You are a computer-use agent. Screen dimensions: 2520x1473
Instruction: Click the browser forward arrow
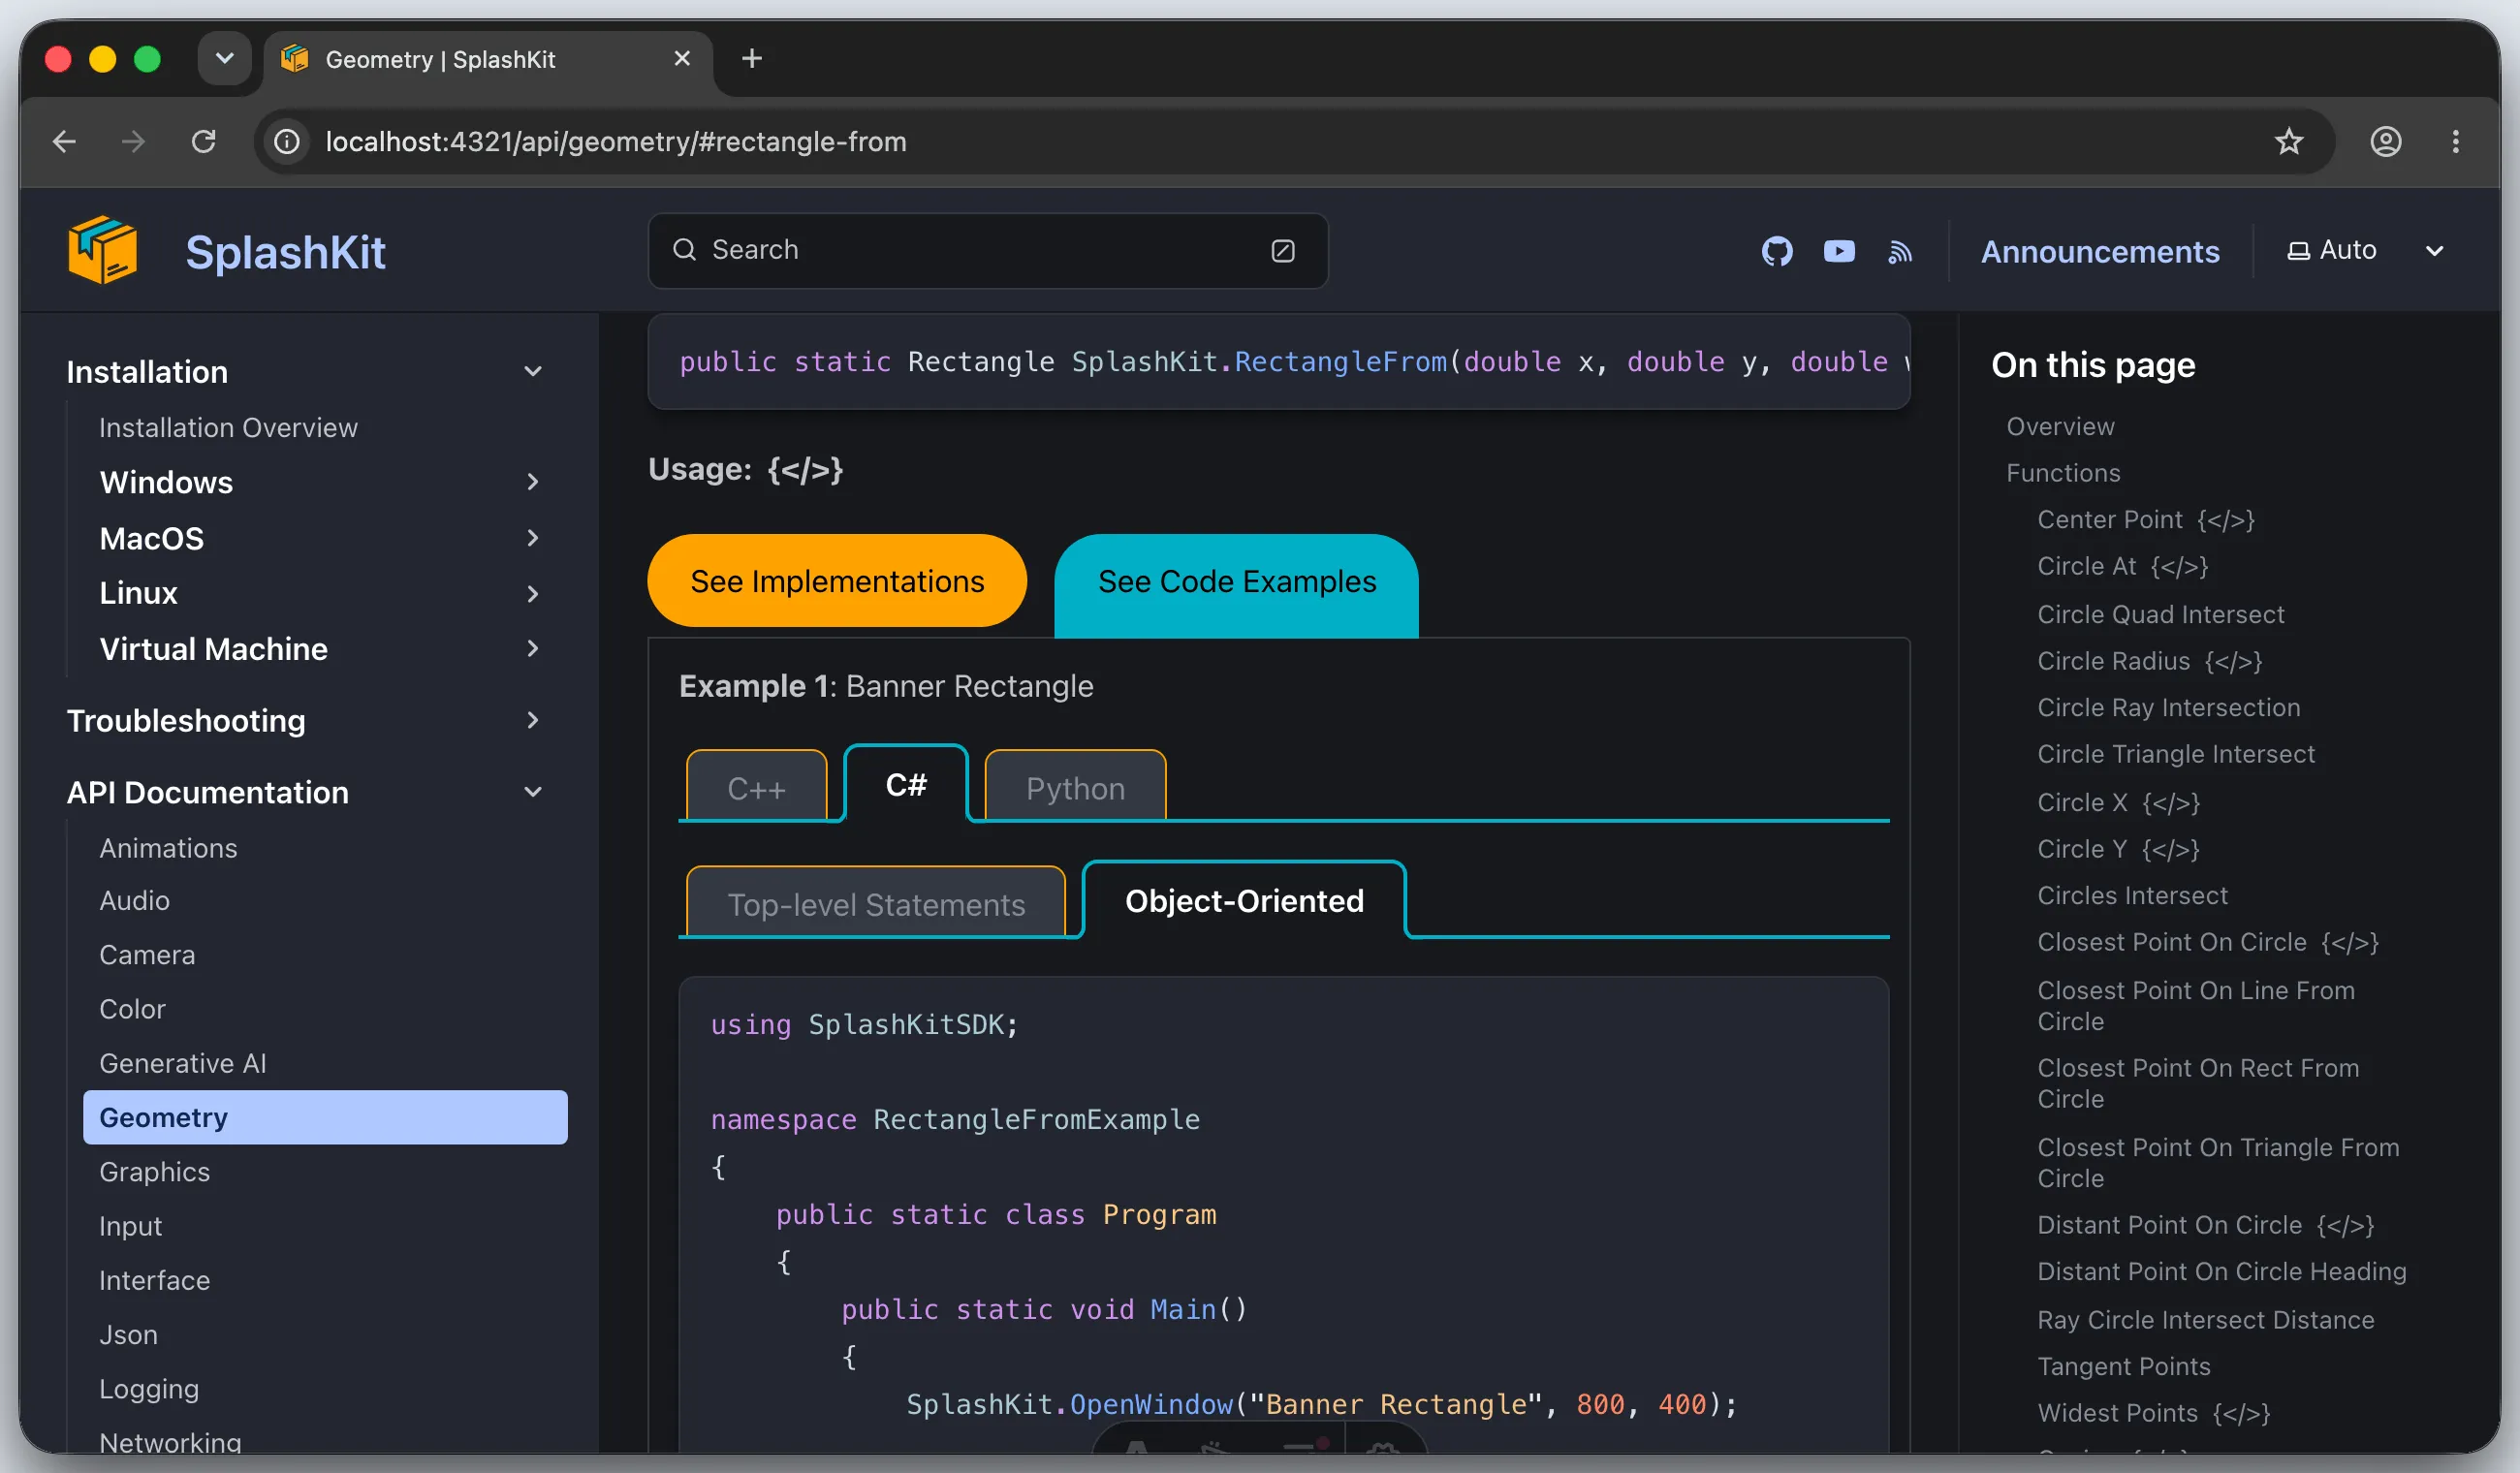[x=133, y=142]
